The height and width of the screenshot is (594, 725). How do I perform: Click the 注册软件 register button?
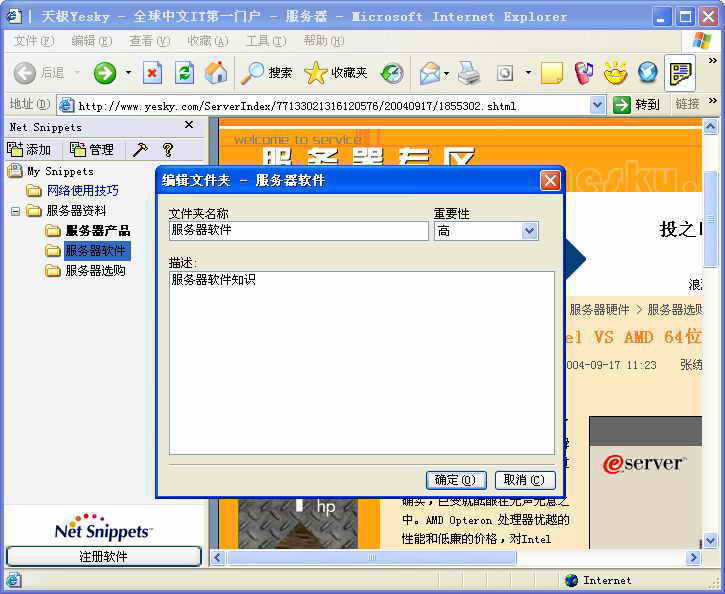click(104, 557)
